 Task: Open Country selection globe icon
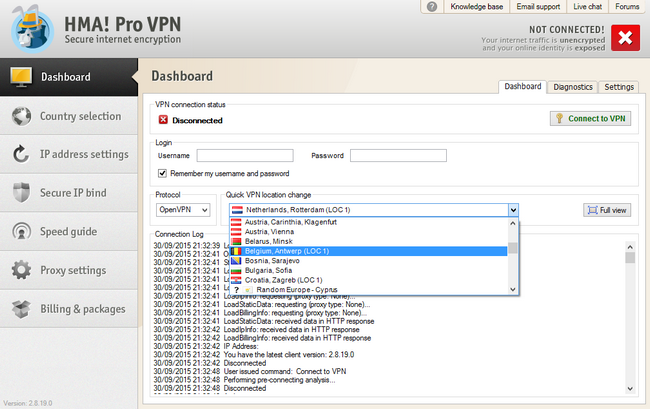[22, 116]
